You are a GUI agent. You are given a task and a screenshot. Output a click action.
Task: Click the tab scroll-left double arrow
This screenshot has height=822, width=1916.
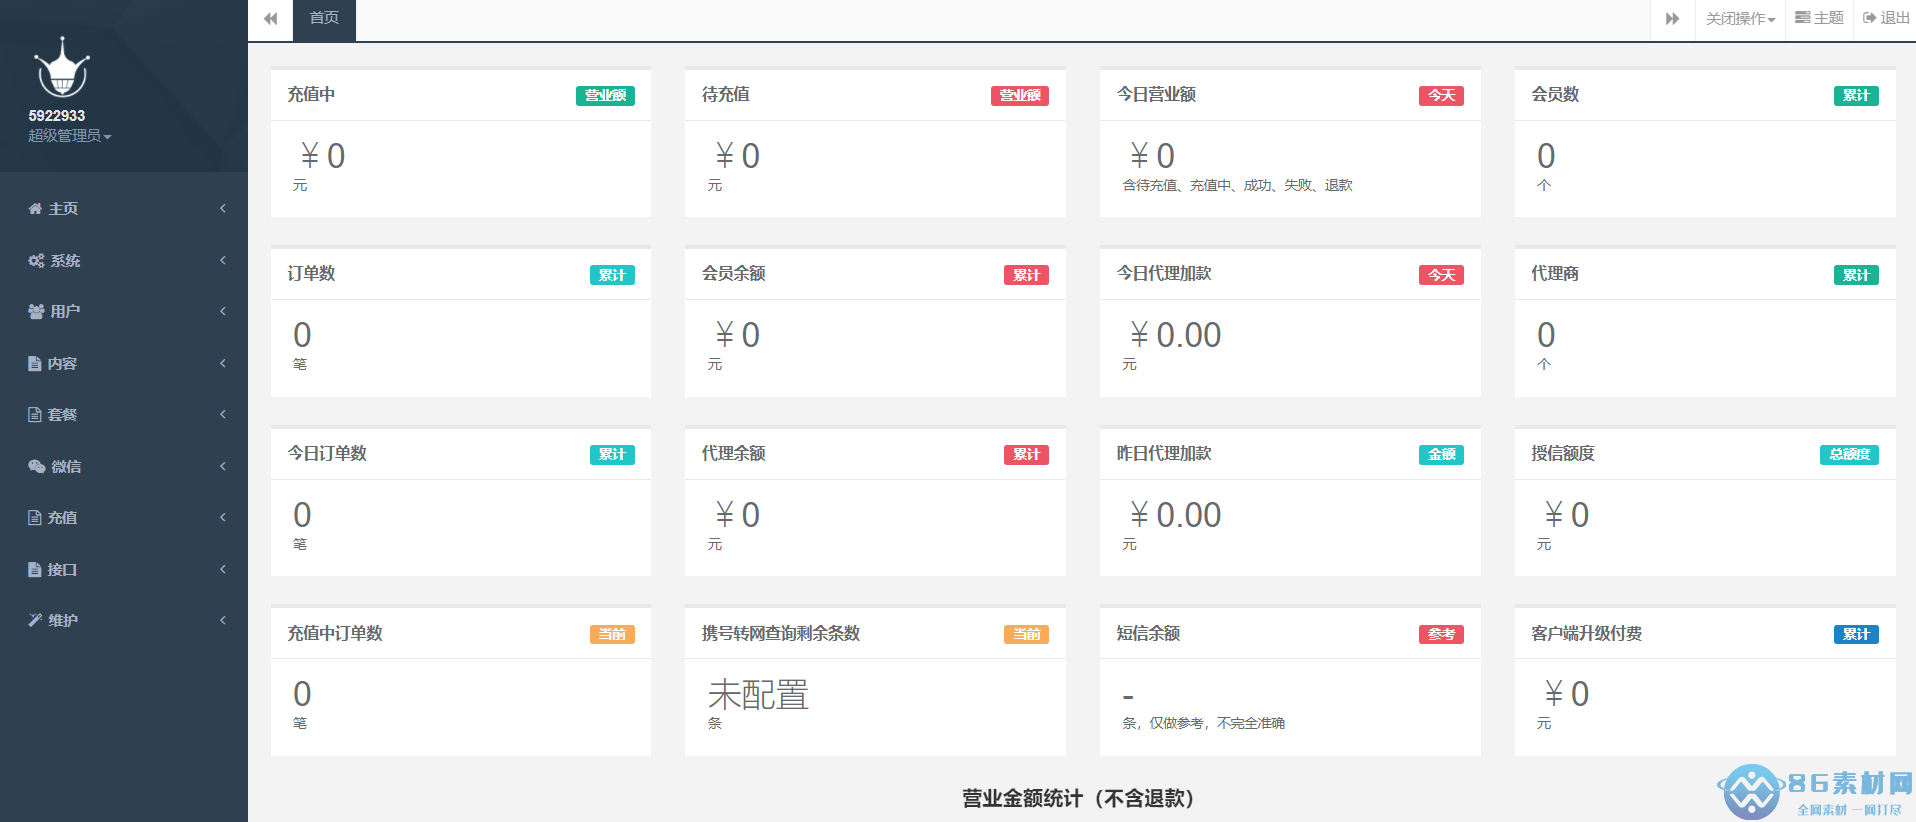(270, 19)
